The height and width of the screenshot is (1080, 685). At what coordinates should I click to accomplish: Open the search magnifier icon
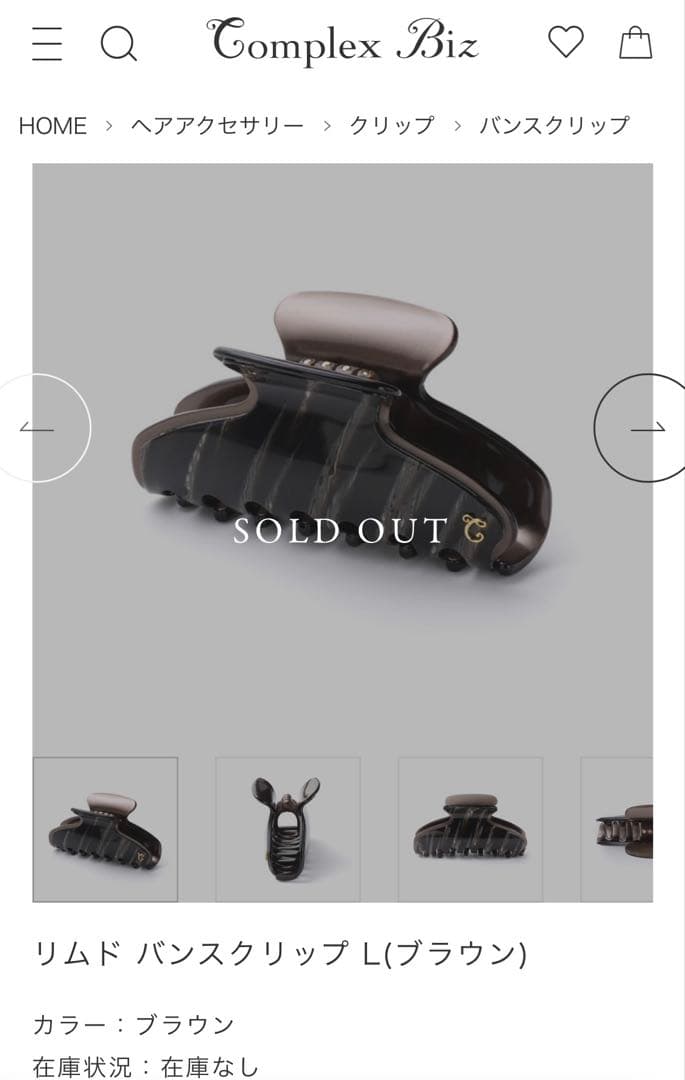pyautogui.click(x=118, y=43)
